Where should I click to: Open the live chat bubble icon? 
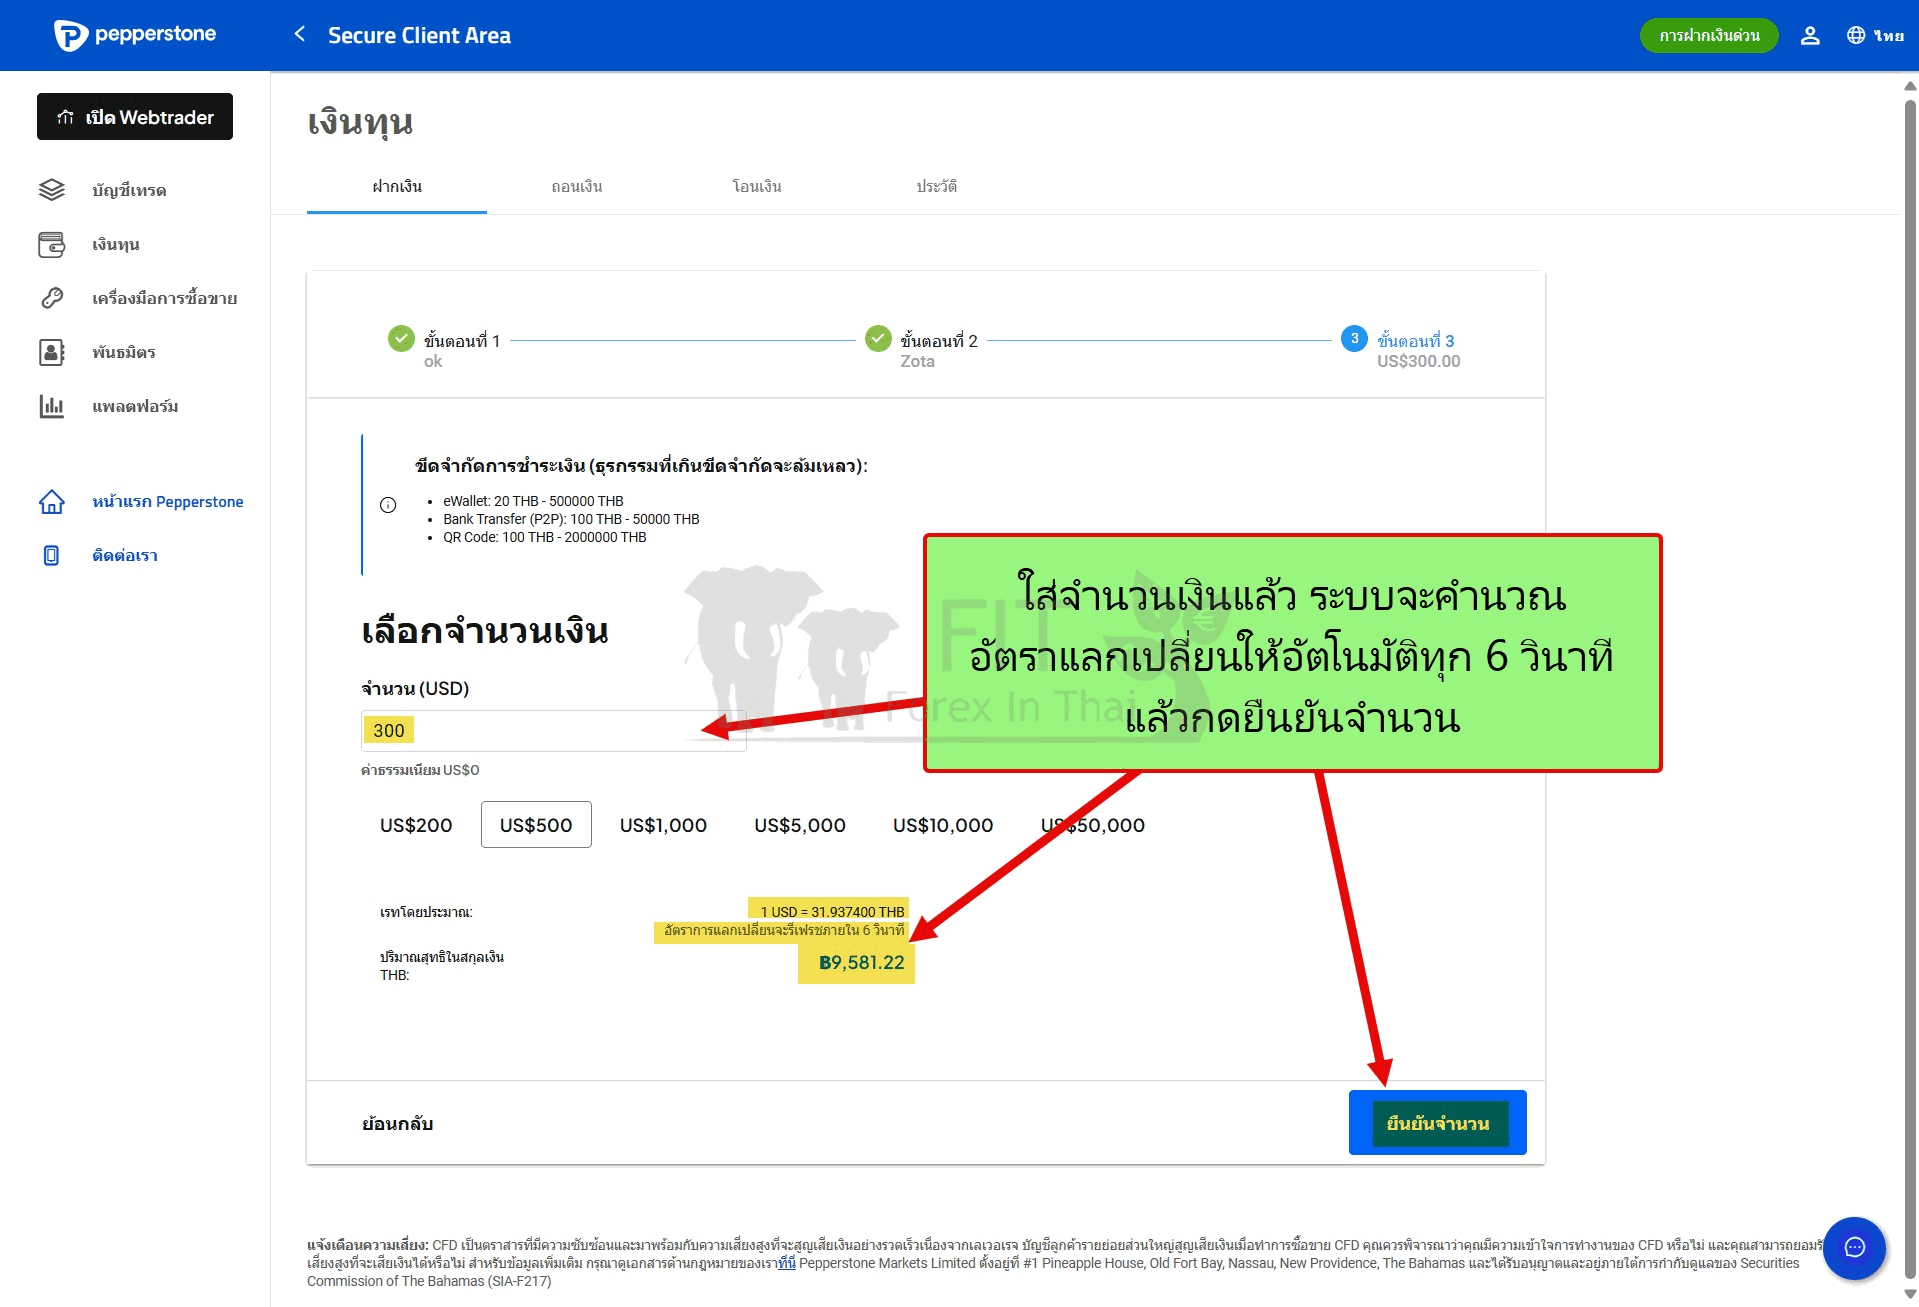click(1853, 1247)
